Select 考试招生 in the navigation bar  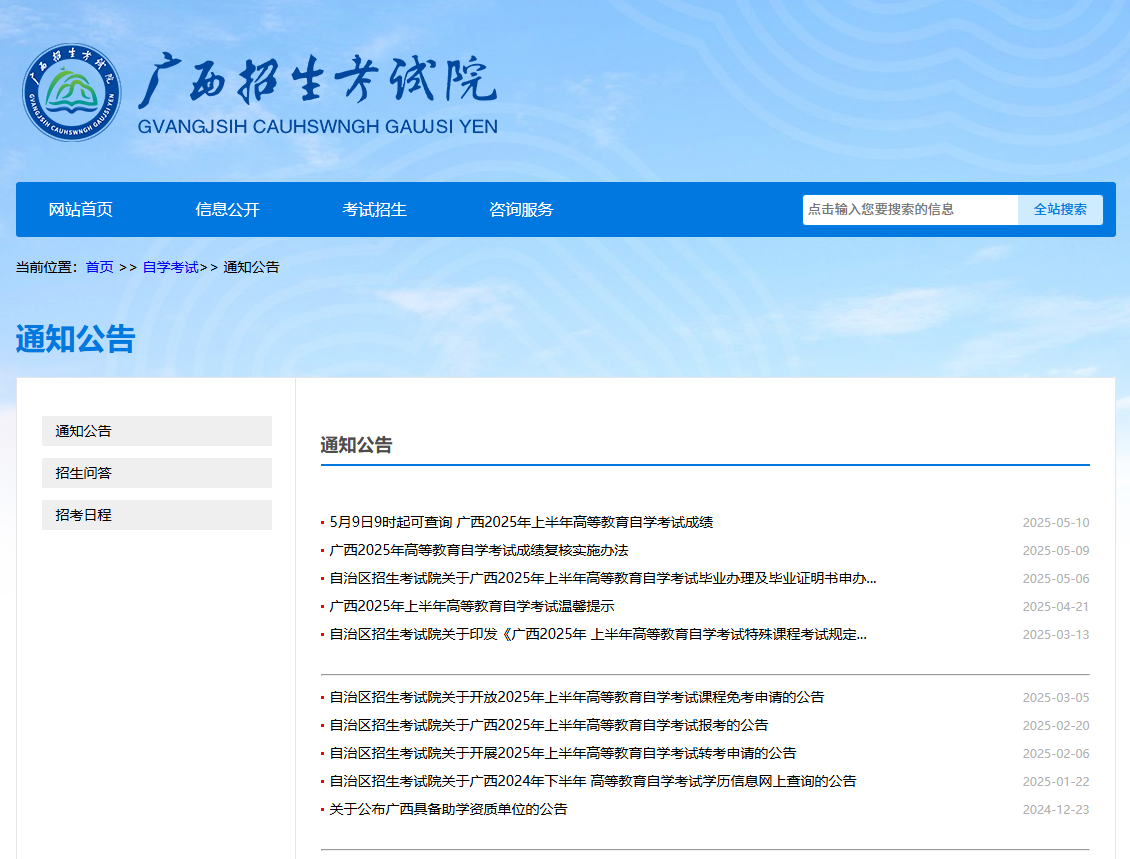coord(374,210)
